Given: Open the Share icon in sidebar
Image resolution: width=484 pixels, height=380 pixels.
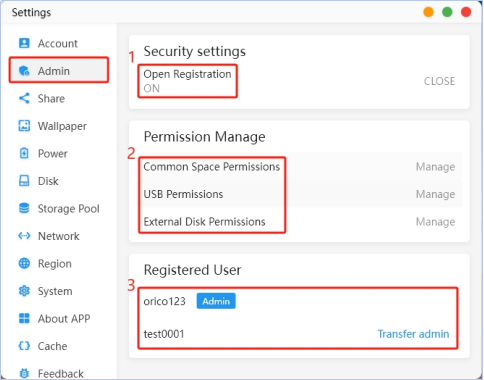Looking at the screenshot, I should (24, 98).
